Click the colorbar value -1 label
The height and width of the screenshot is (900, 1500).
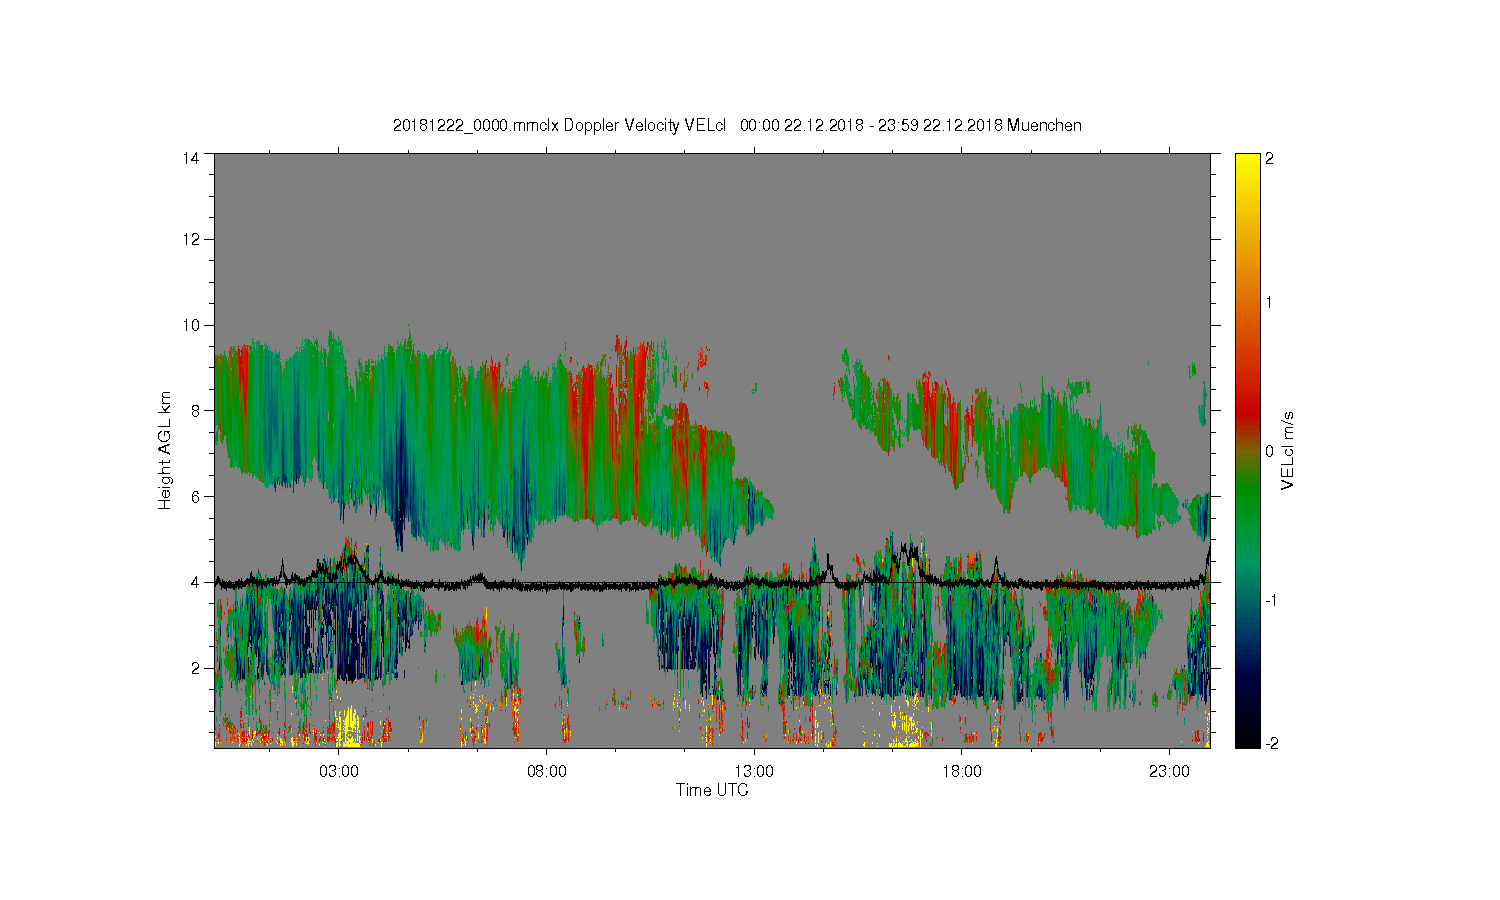tap(1271, 600)
